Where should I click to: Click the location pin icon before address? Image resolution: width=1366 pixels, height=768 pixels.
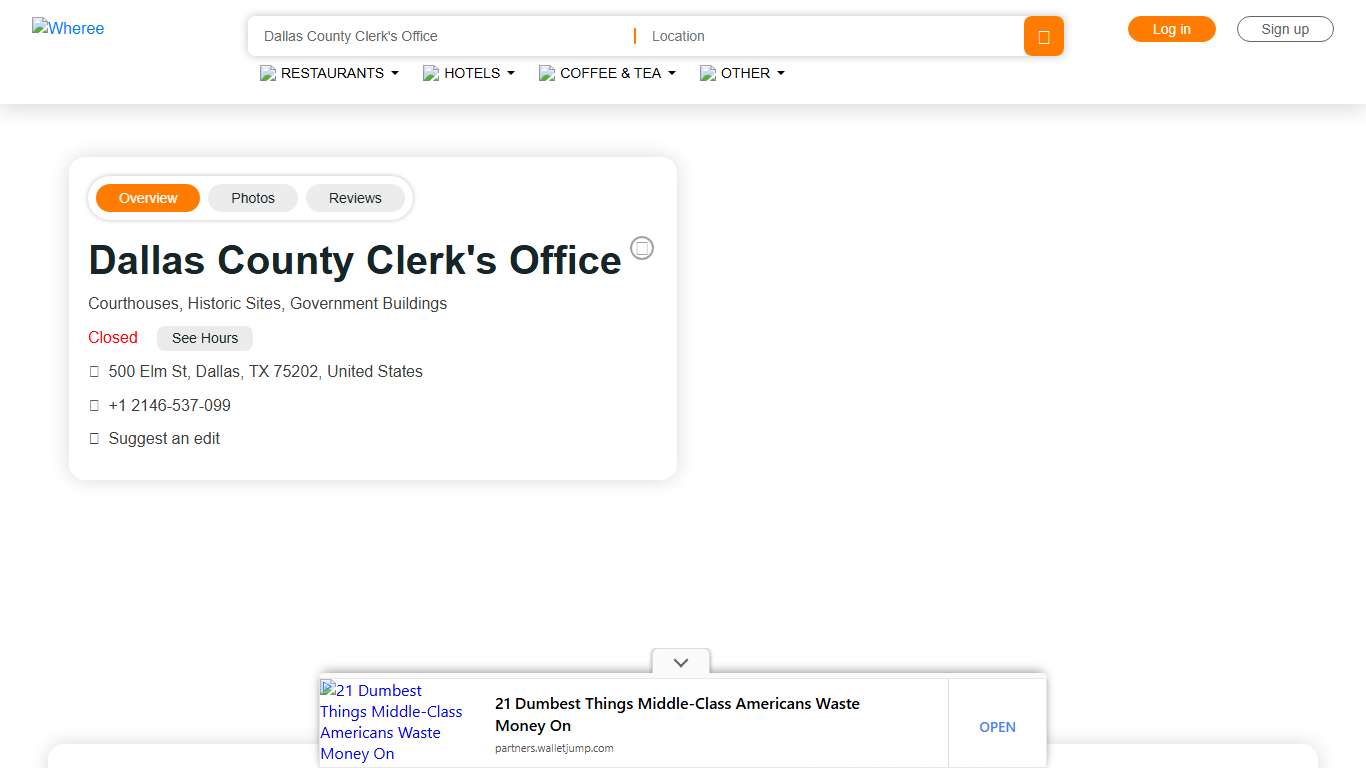coord(94,371)
